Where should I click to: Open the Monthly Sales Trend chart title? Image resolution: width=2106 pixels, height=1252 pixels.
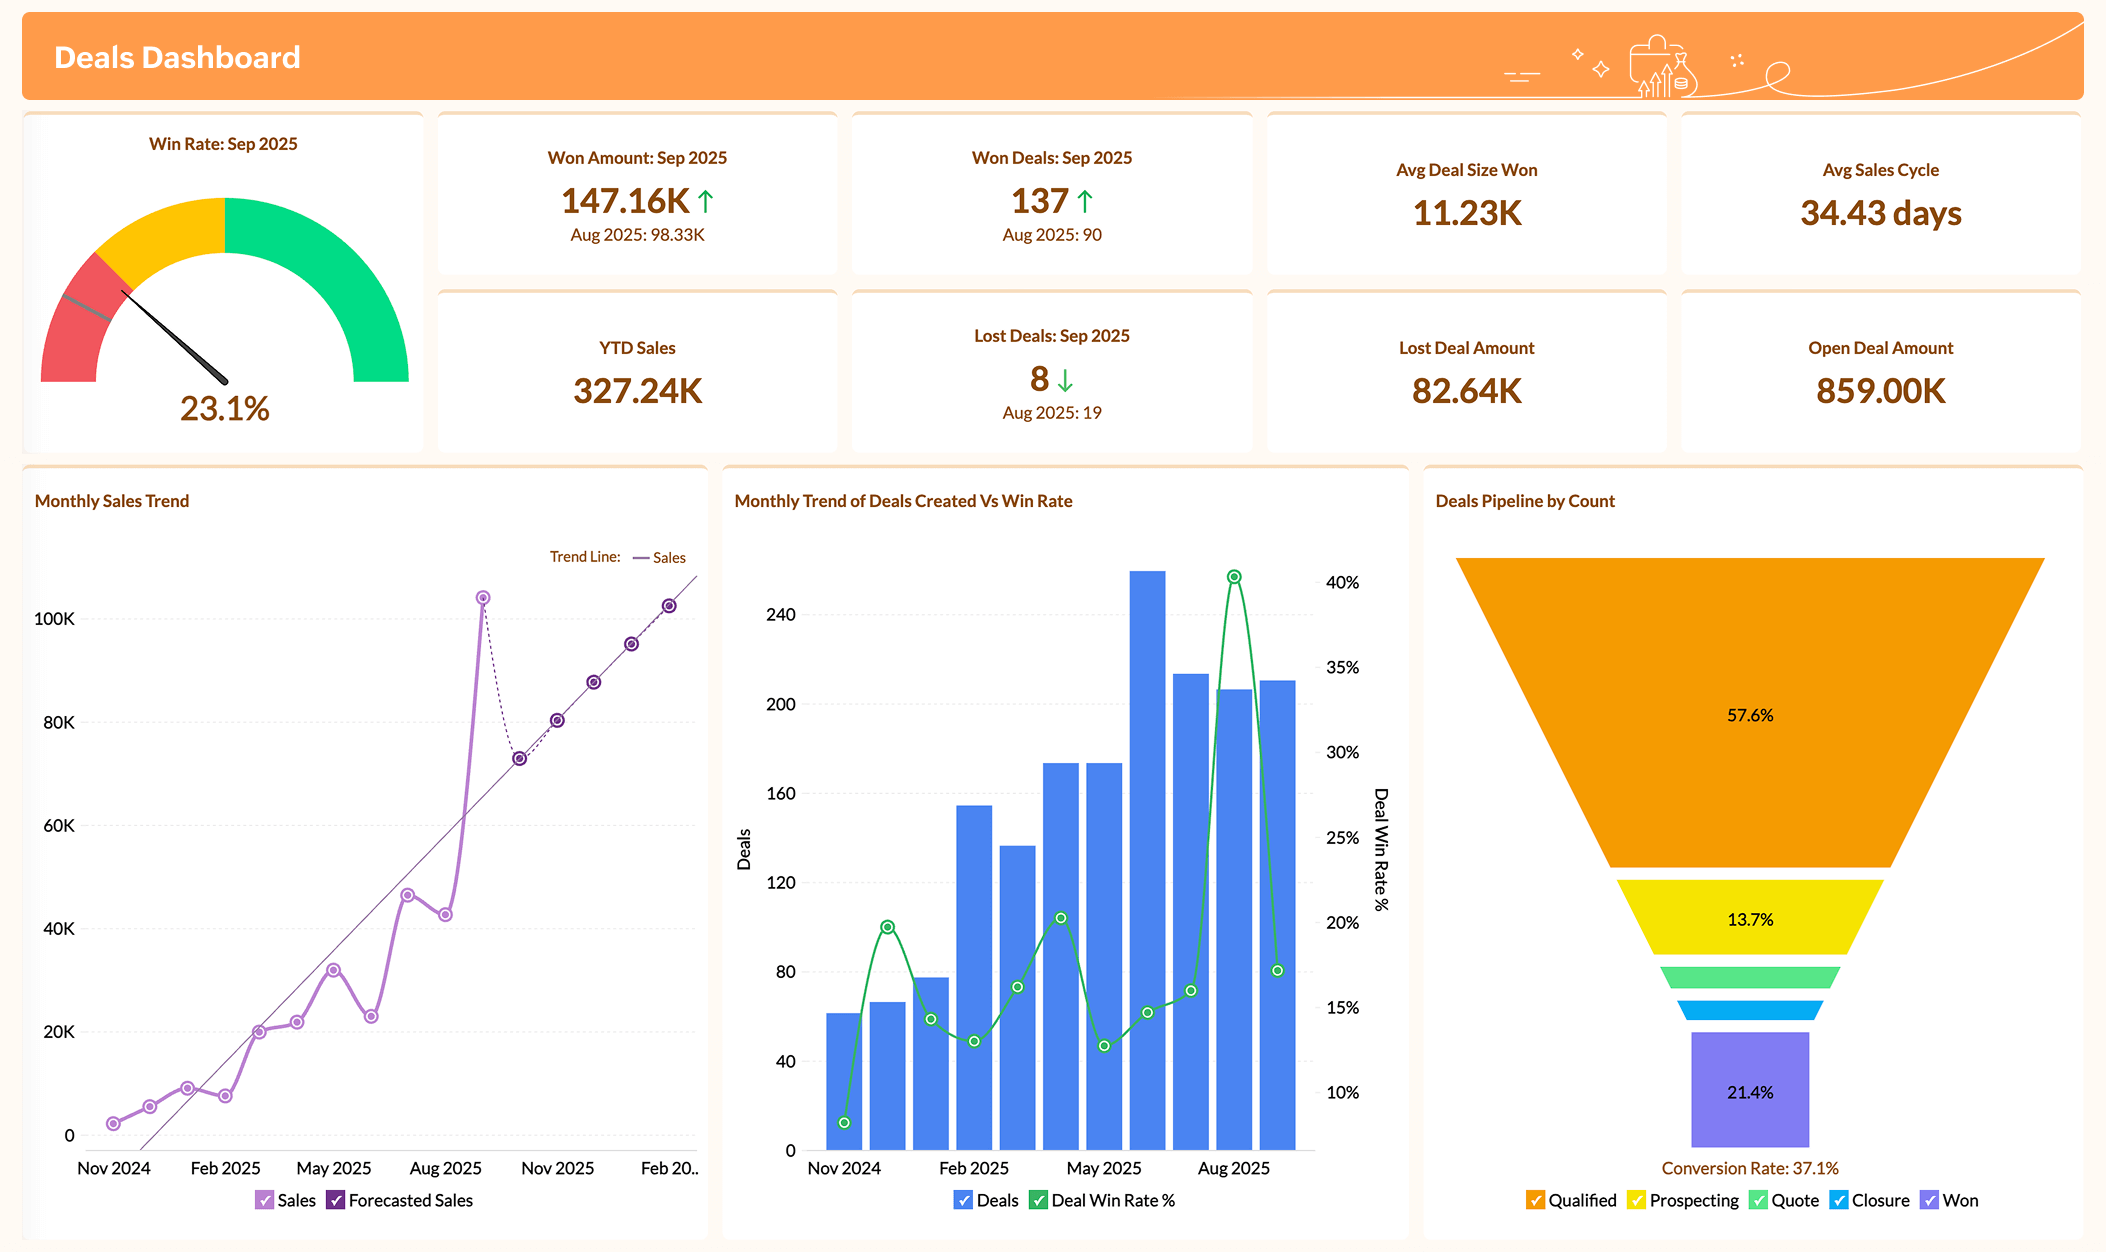click(112, 501)
